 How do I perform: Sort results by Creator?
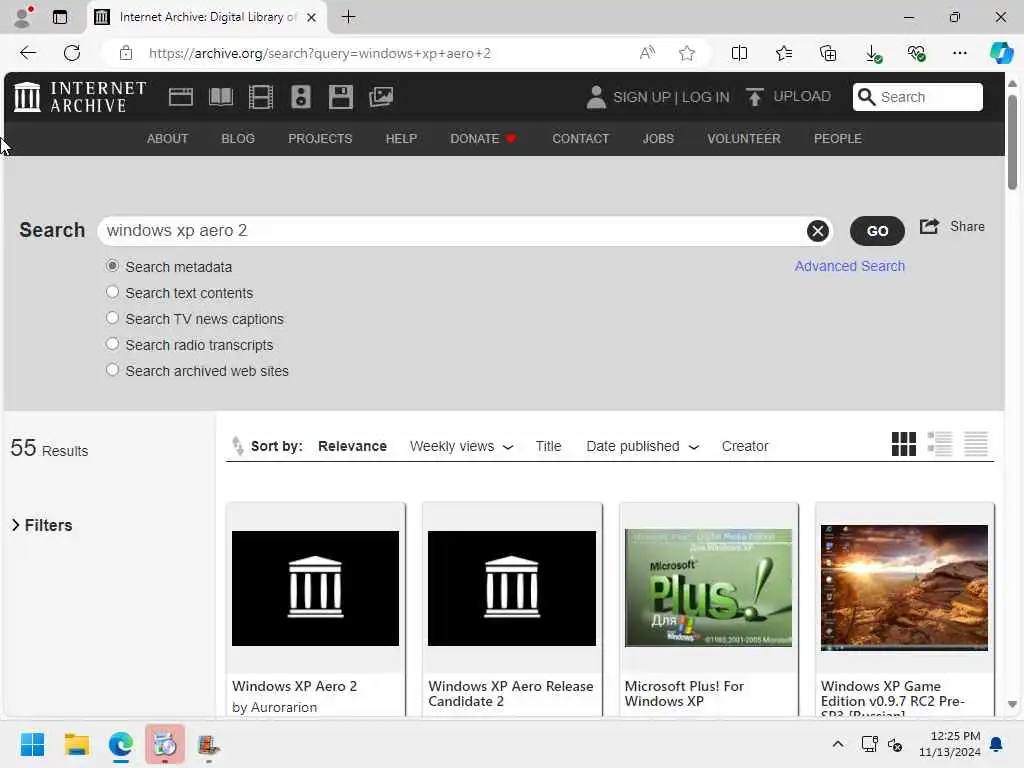coord(744,446)
